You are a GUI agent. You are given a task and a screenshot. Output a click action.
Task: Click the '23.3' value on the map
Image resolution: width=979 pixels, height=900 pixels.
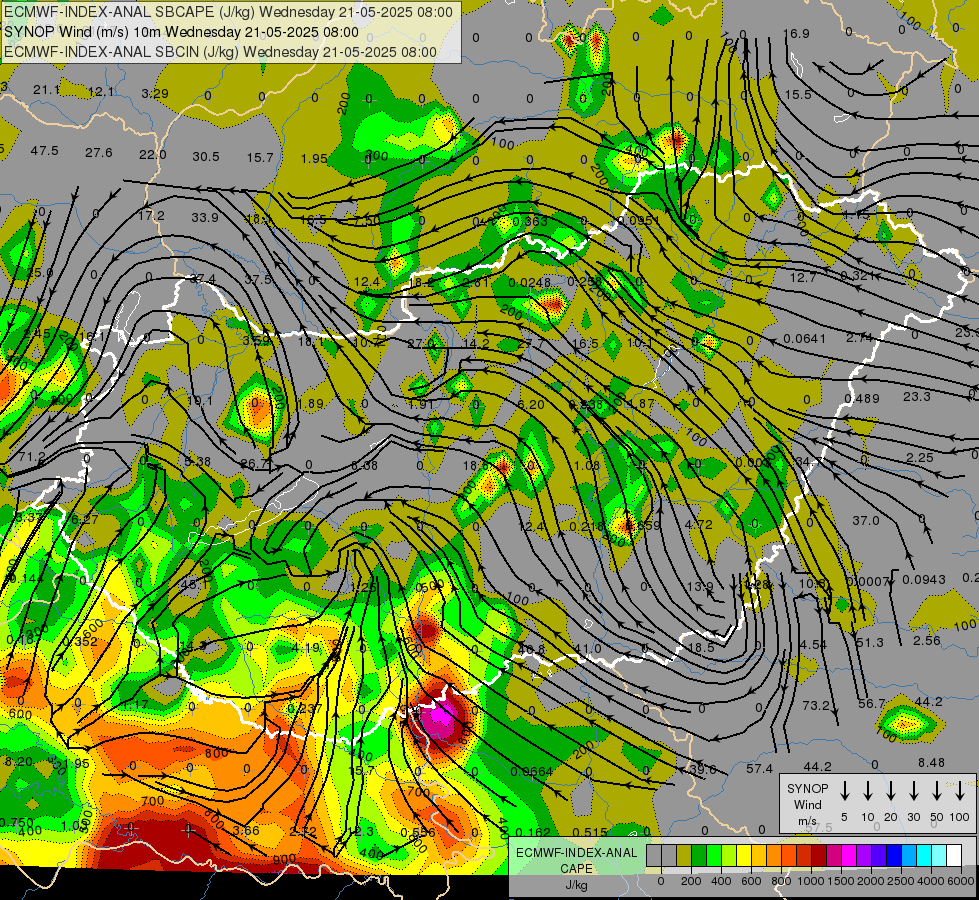click(917, 396)
